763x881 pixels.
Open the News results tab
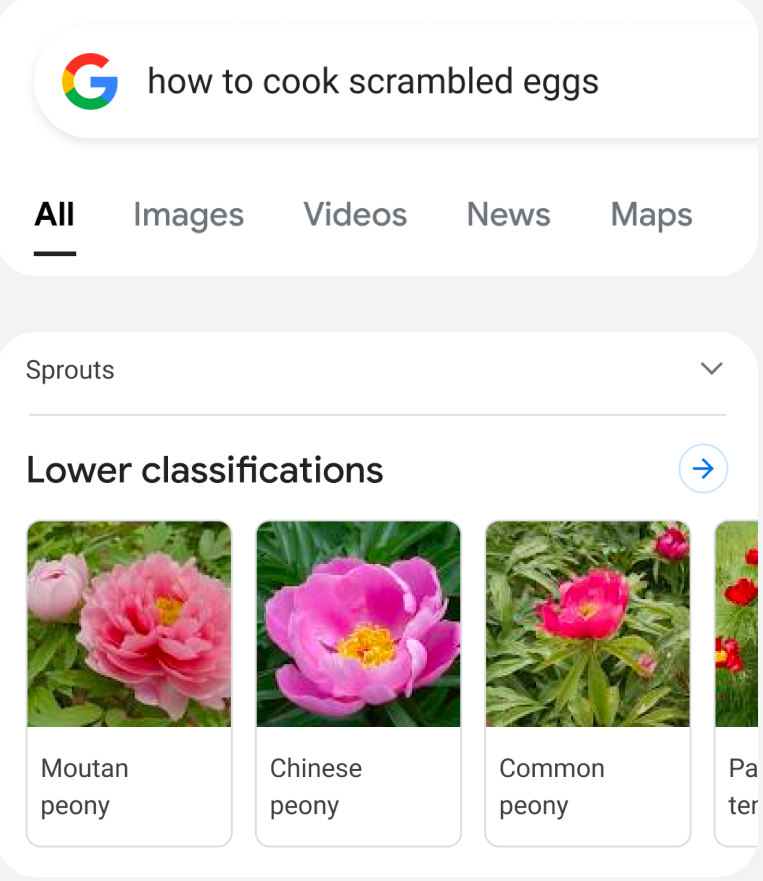pos(508,214)
